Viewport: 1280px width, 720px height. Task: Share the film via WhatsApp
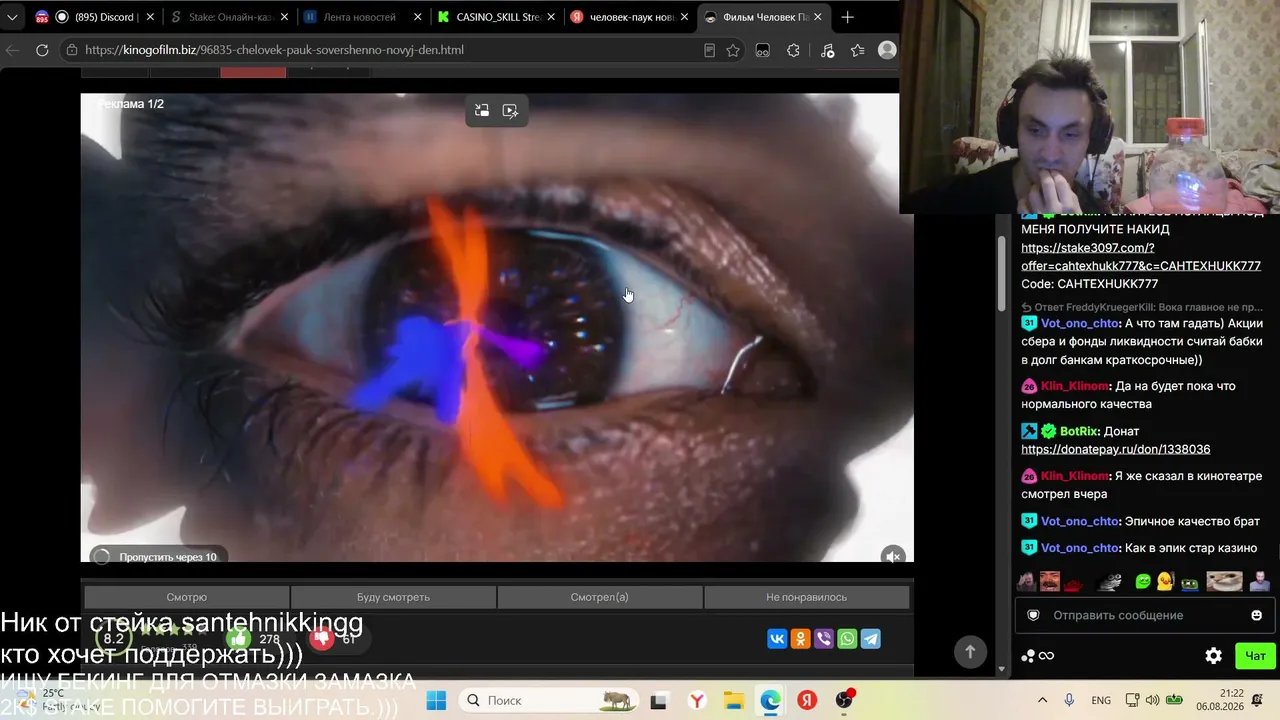[x=847, y=639]
